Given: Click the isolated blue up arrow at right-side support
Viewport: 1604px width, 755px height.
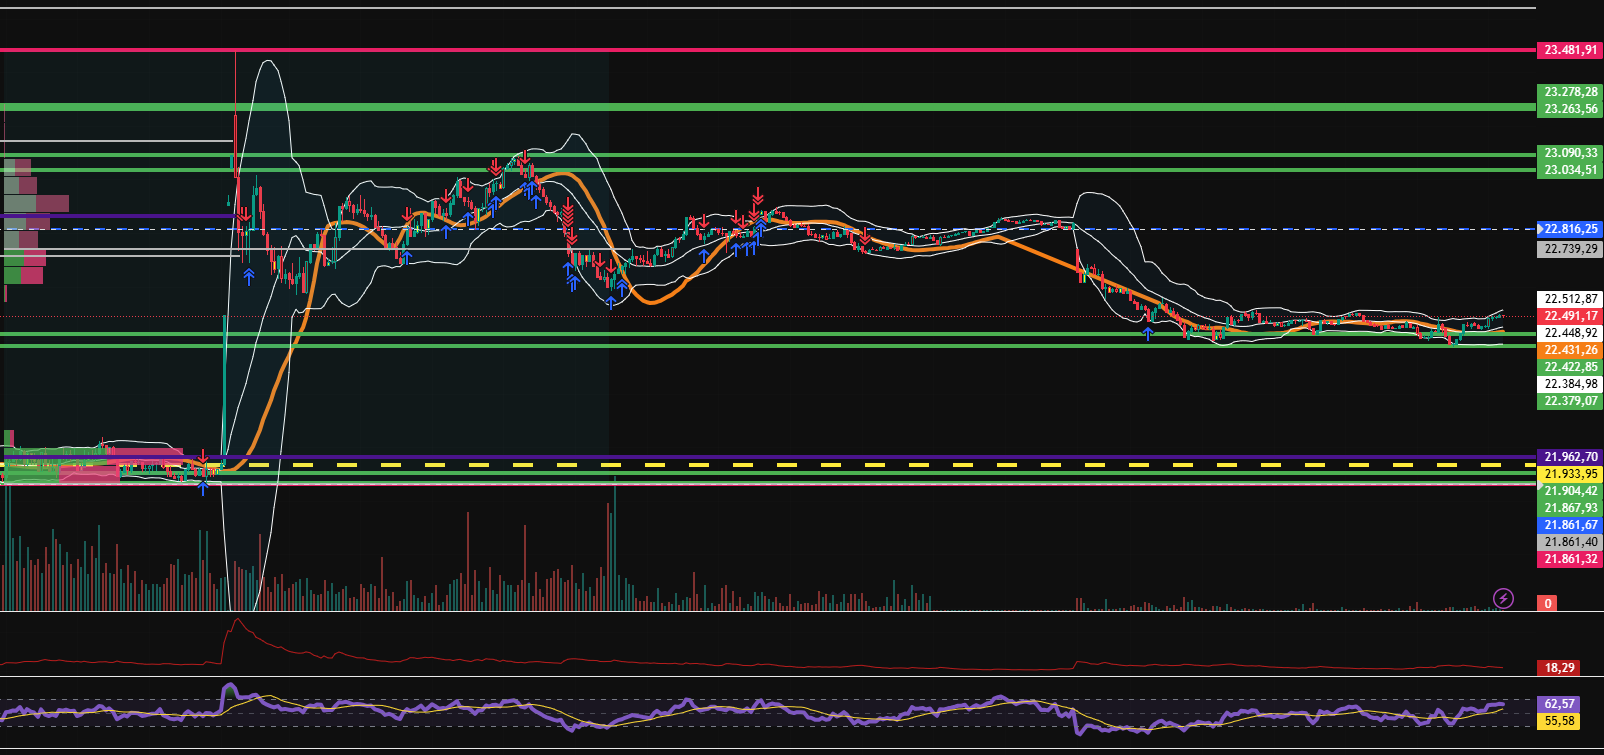Looking at the screenshot, I should click(1148, 333).
